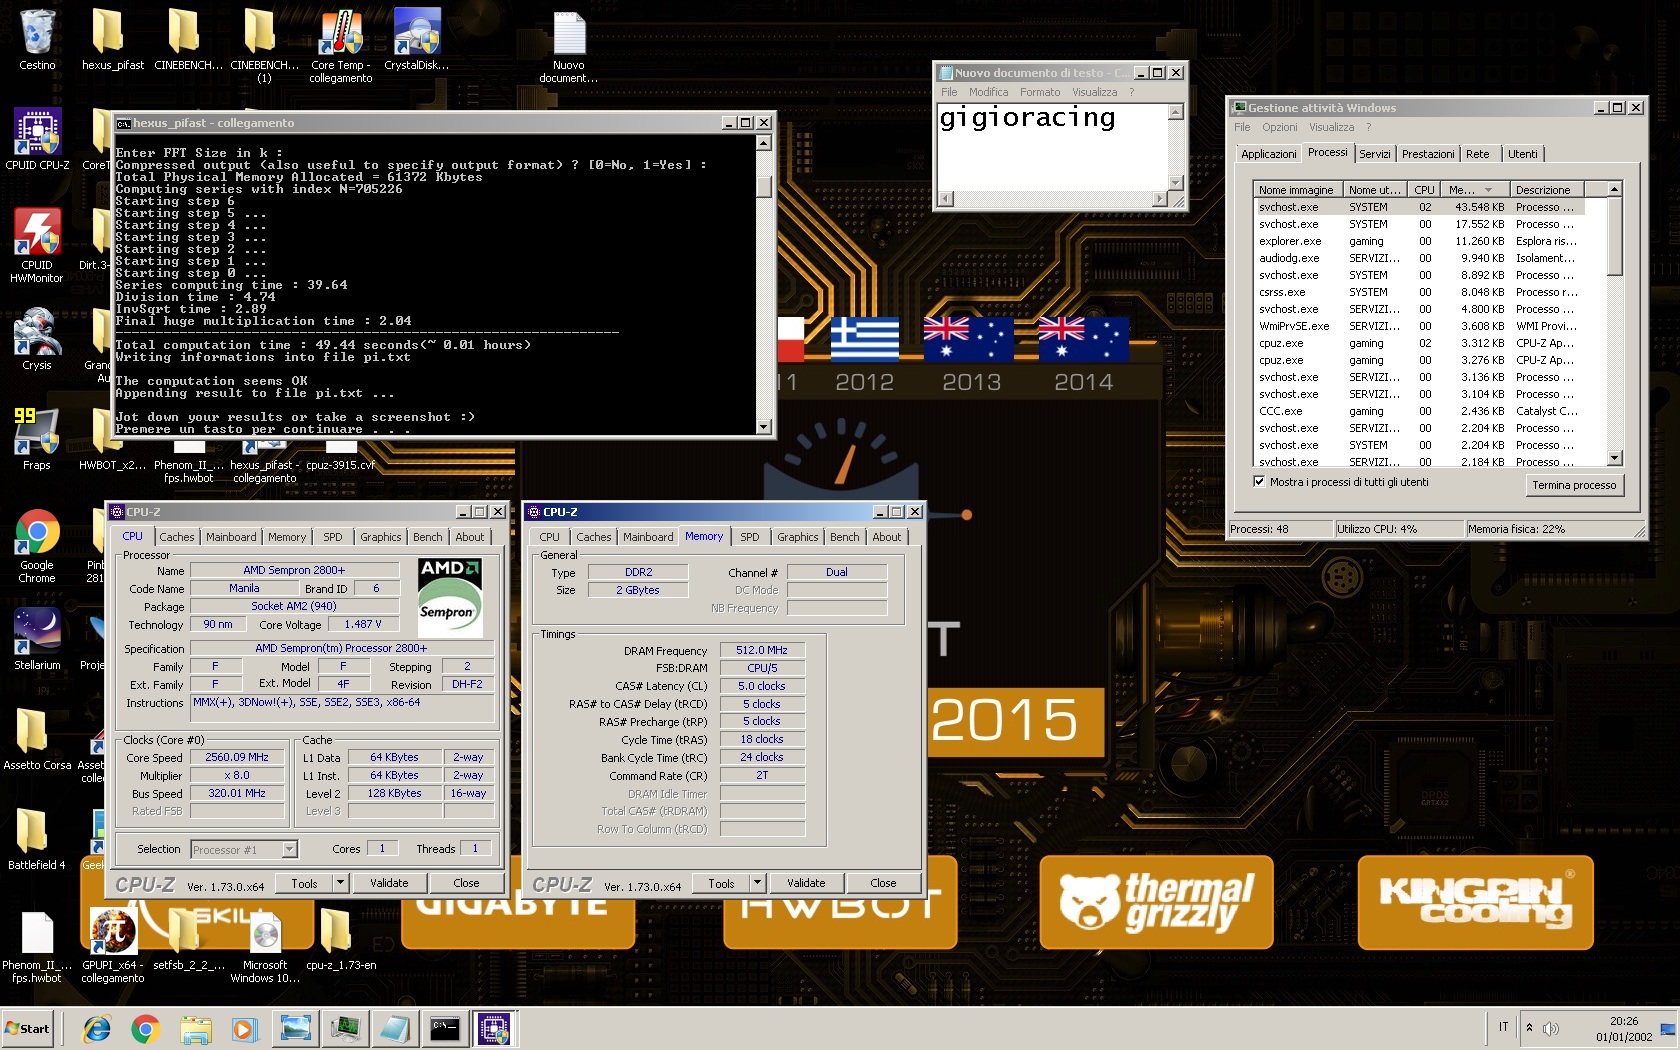The width and height of the screenshot is (1680, 1050).
Task: Open Tools dropdown arrow in left CPU-Z window
Action: 340,883
